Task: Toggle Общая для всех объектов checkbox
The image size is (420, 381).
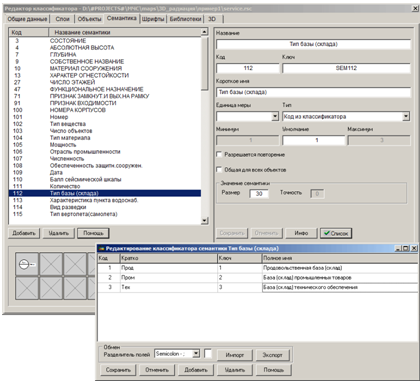Action: (x=219, y=170)
